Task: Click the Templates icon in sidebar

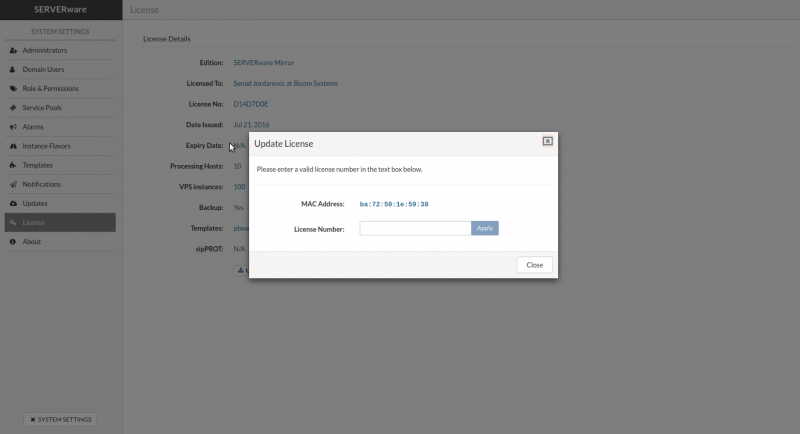Action: 13,165
